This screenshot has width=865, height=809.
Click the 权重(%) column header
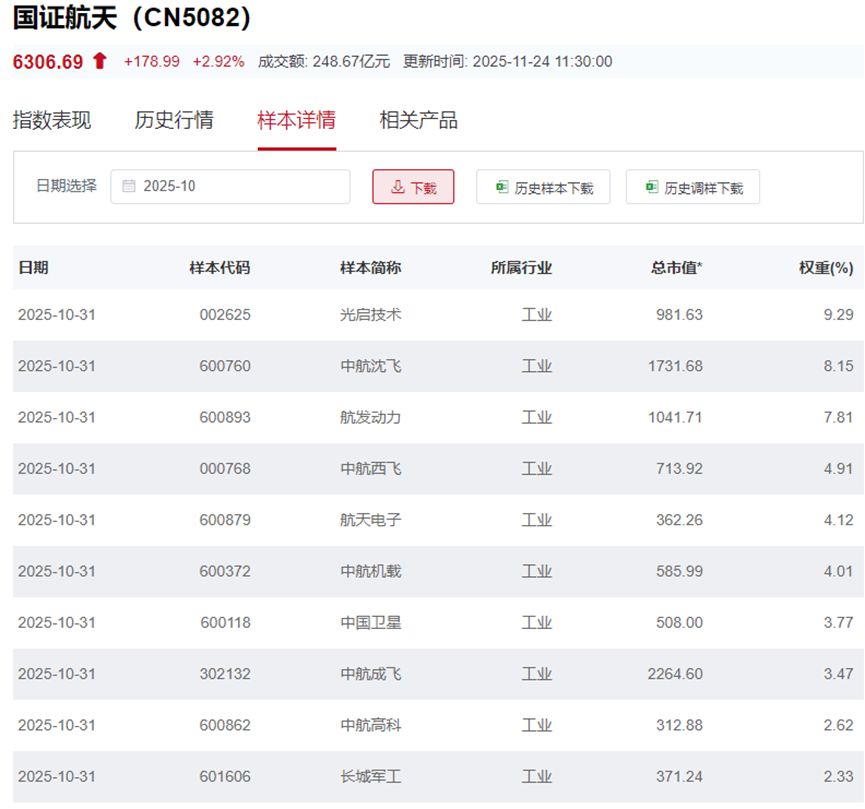pyautogui.click(x=826, y=268)
